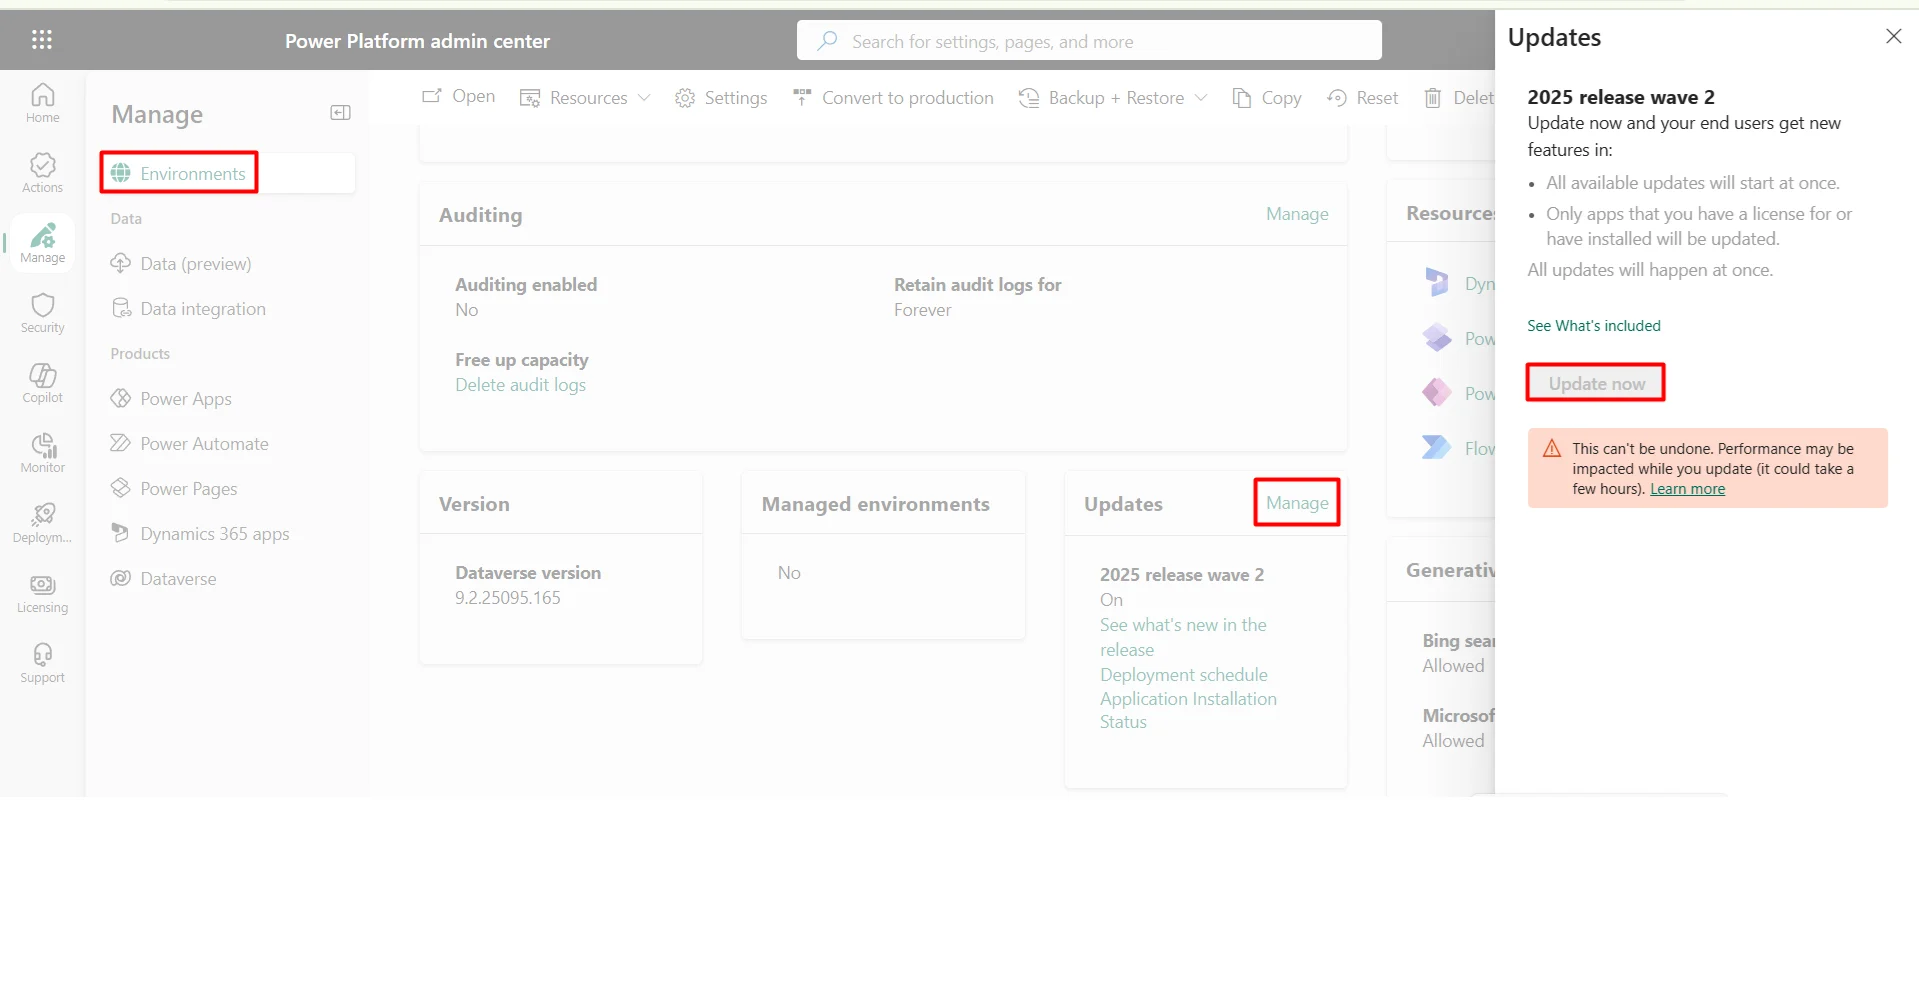Click the Support headset icon

pos(42,663)
